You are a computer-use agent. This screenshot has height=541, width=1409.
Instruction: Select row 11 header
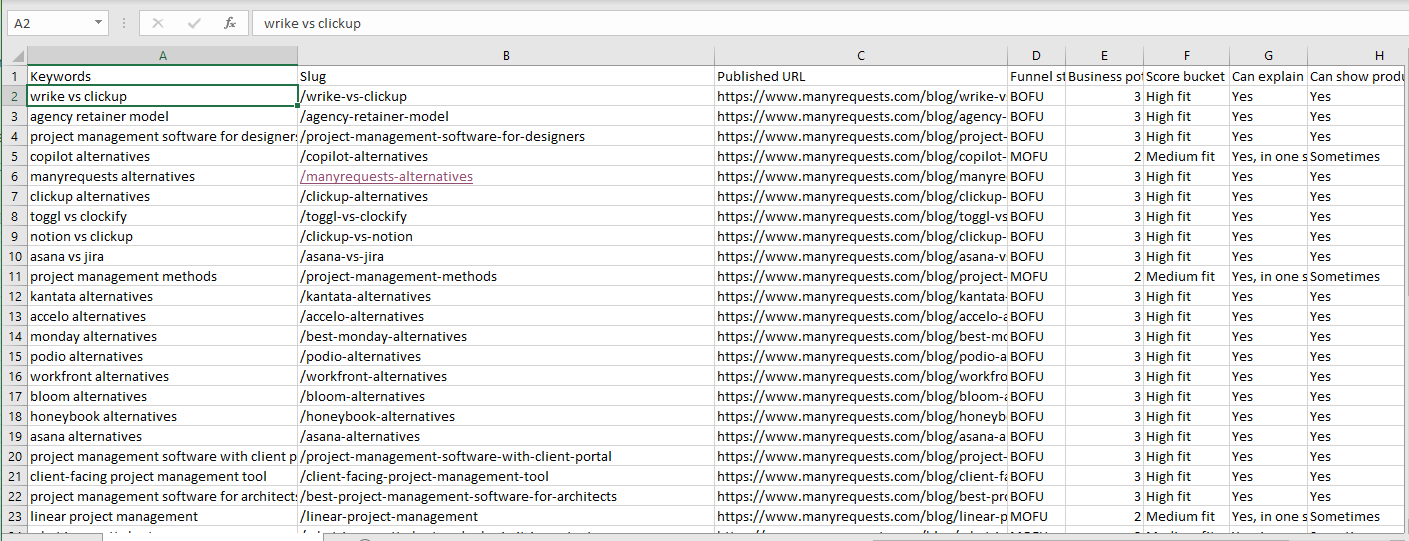(15, 276)
